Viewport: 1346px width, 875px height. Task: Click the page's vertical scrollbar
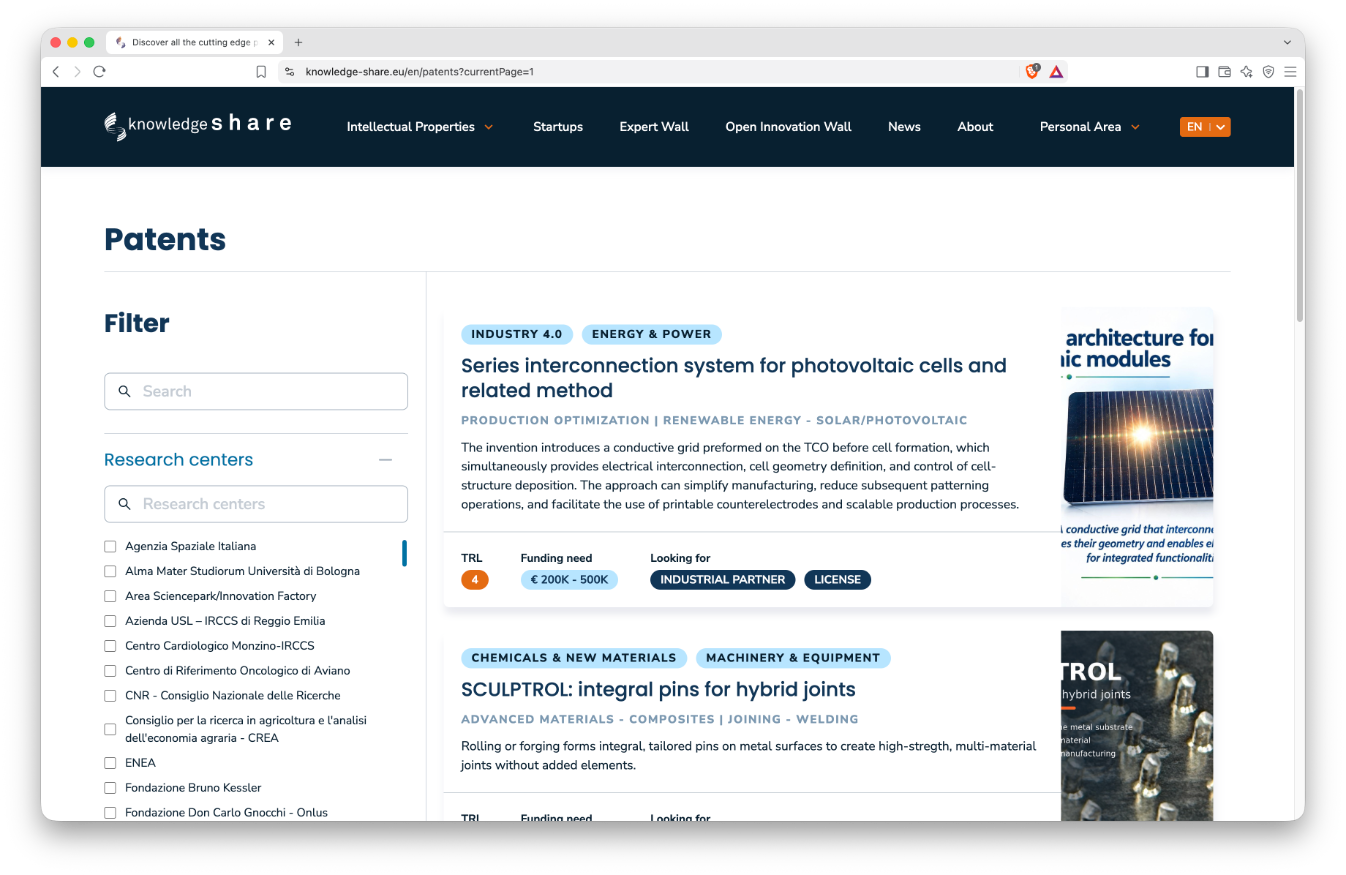tap(1299, 208)
